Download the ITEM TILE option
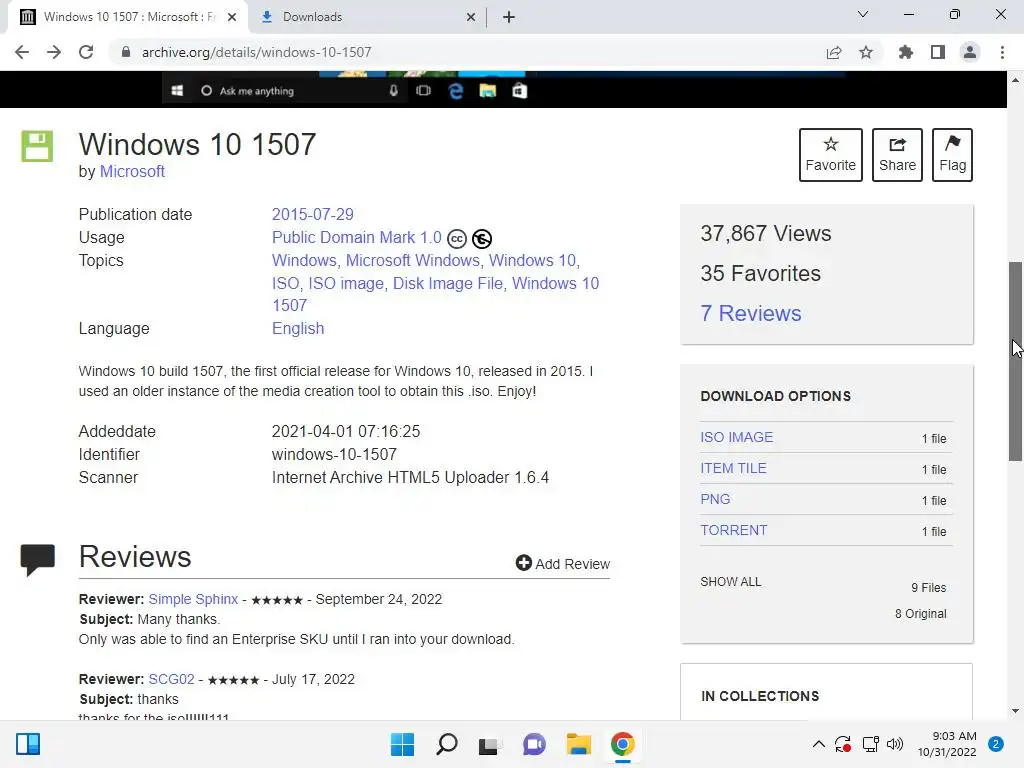Screen dimensions: 1024x768 (733, 468)
